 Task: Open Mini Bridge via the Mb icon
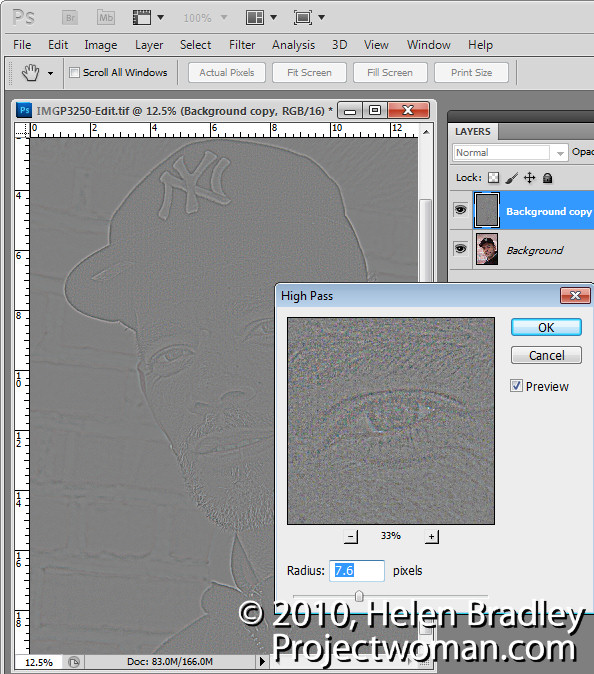[106, 18]
